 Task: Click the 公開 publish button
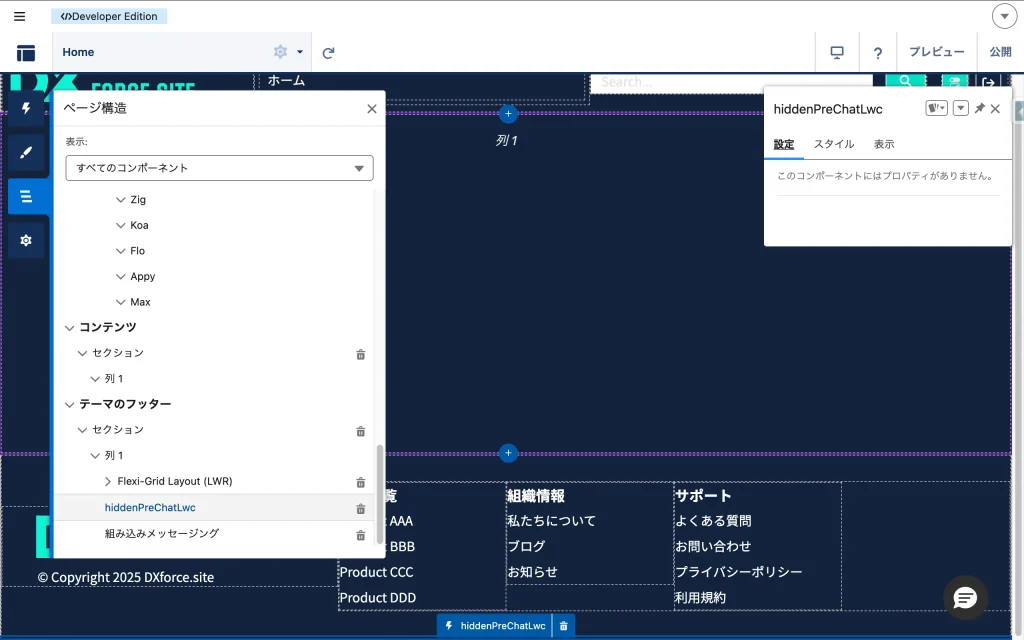pyautogui.click(x=1000, y=53)
